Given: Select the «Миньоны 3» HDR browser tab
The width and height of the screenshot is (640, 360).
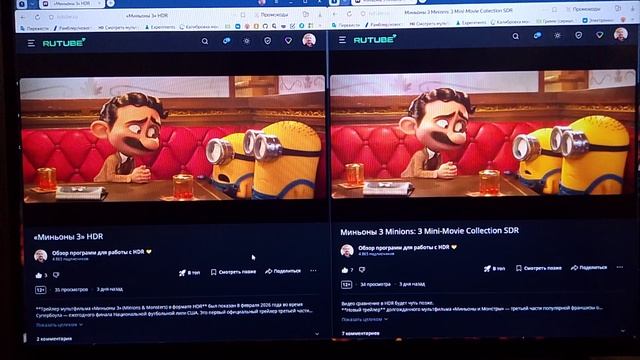Looking at the screenshot, I should point(71,4).
